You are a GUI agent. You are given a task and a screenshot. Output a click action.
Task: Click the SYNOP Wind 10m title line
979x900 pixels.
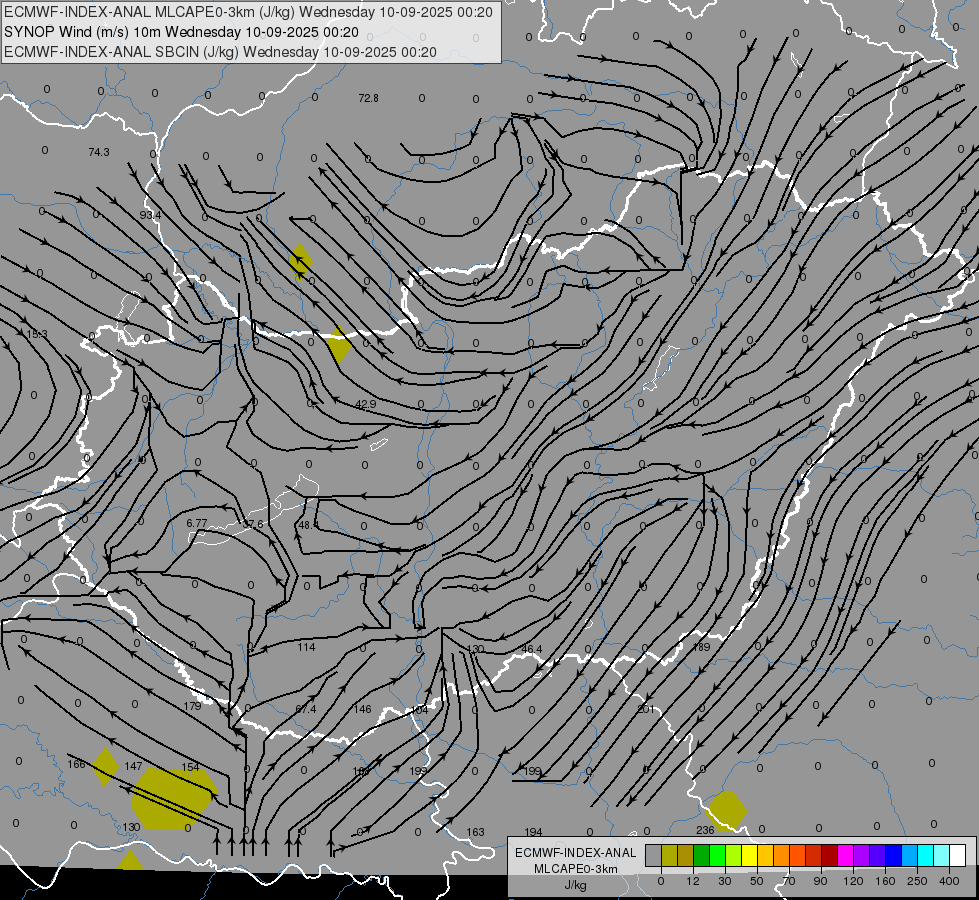(x=181, y=32)
